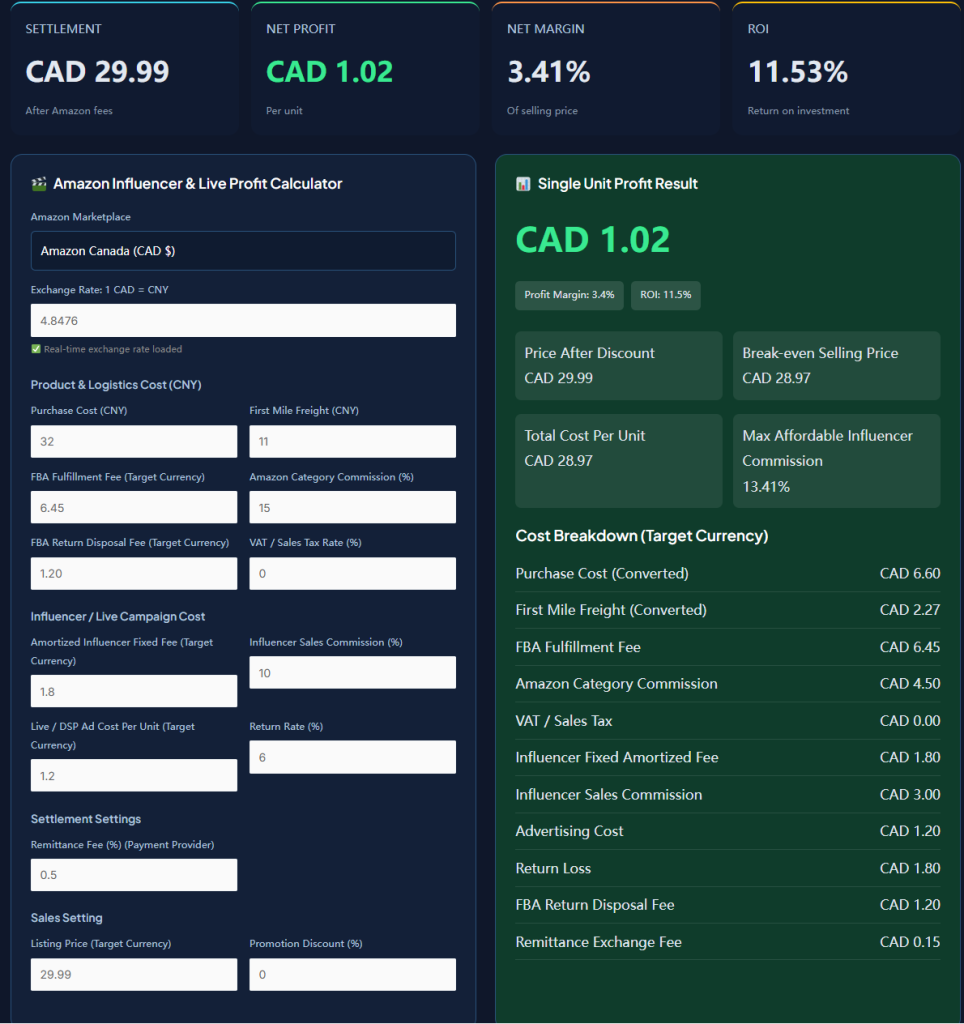Screen dimensions: 964x1024
Task: Click the Remittance Fee (%) input
Action: click(134, 875)
